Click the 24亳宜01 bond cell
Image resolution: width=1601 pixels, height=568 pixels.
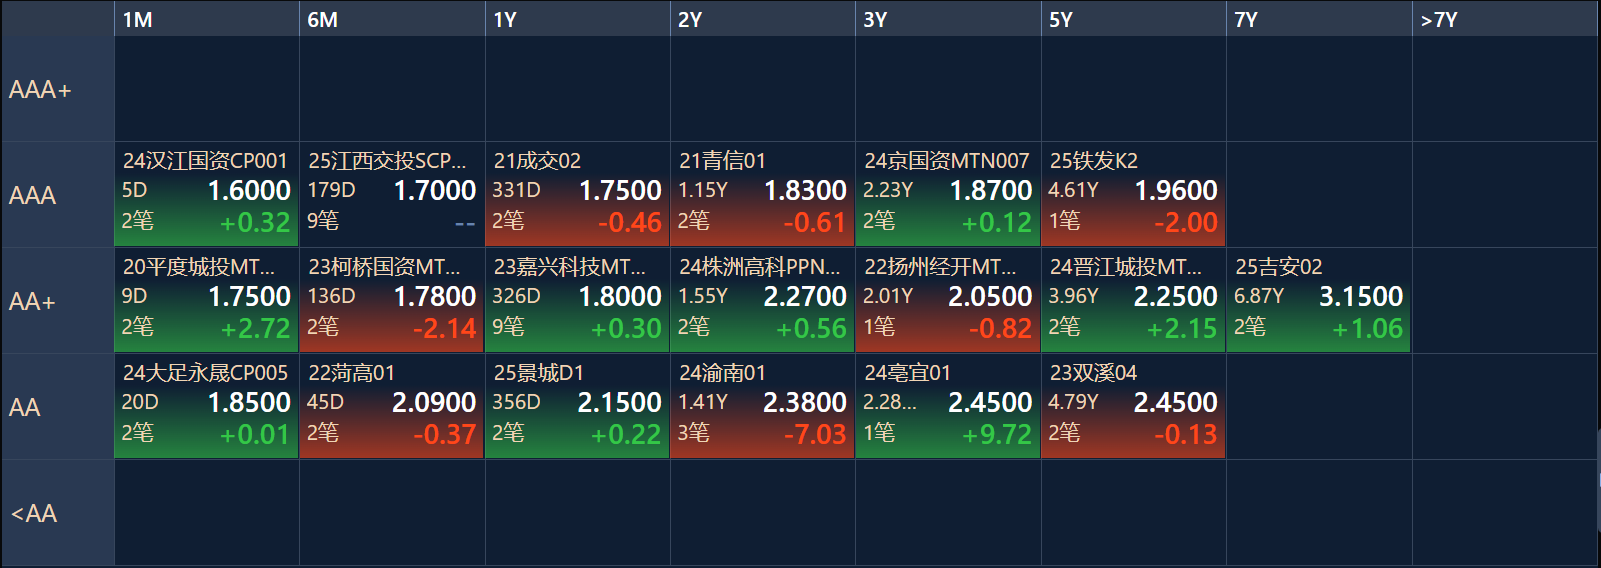(x=948, y=406)
